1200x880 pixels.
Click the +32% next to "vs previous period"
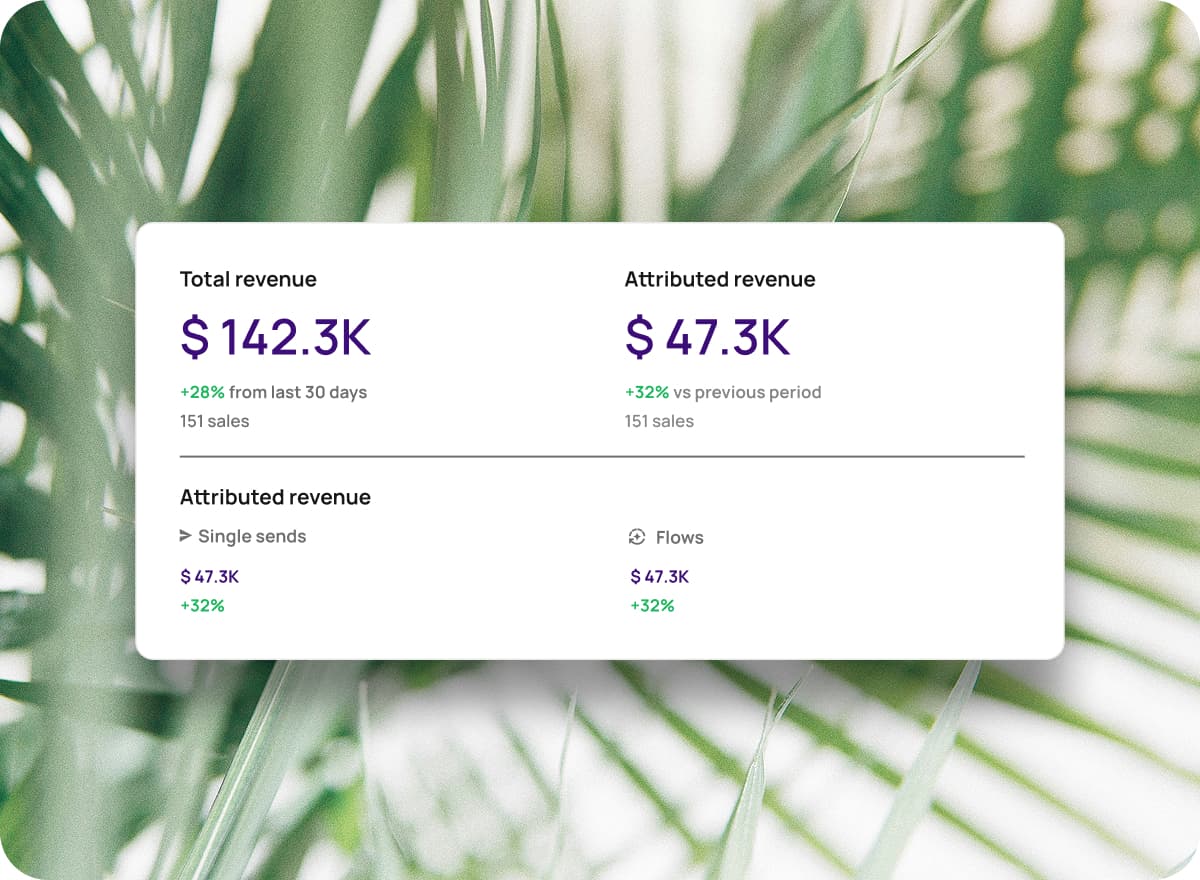647,392
